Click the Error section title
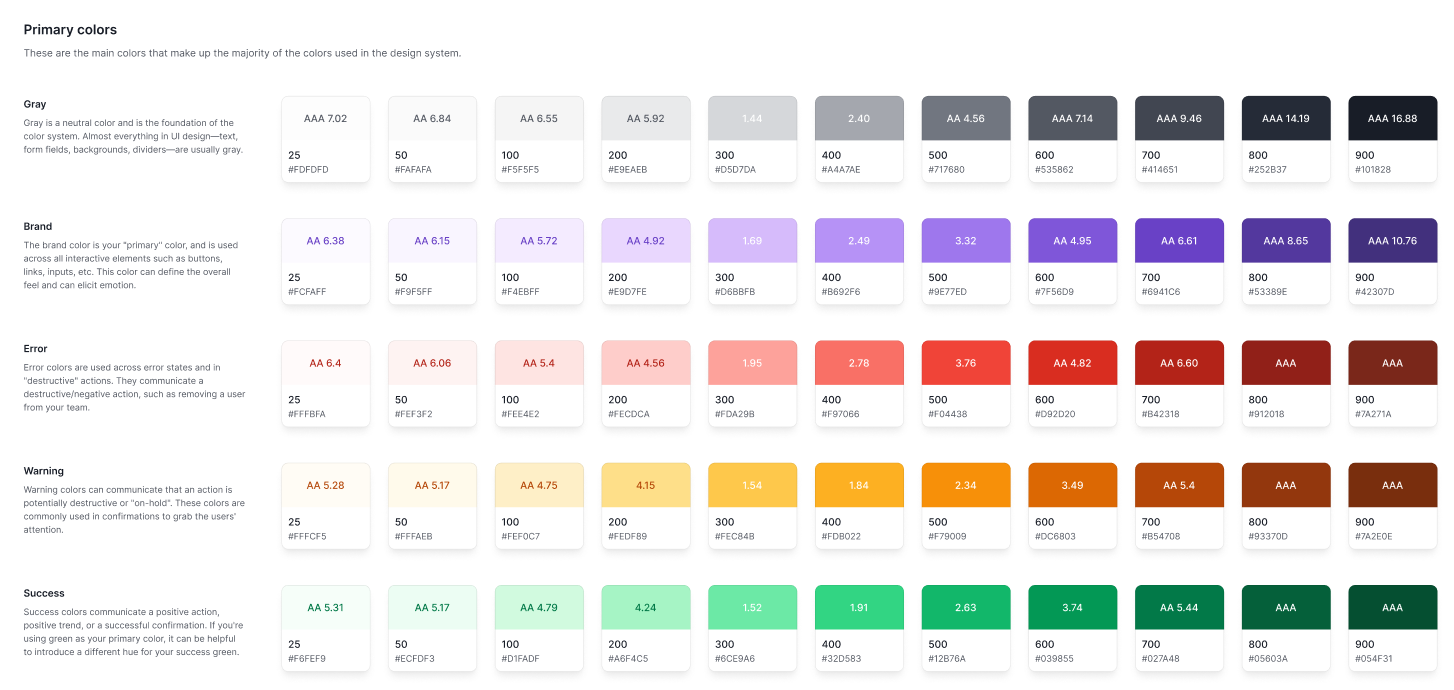 click(36, 349)
